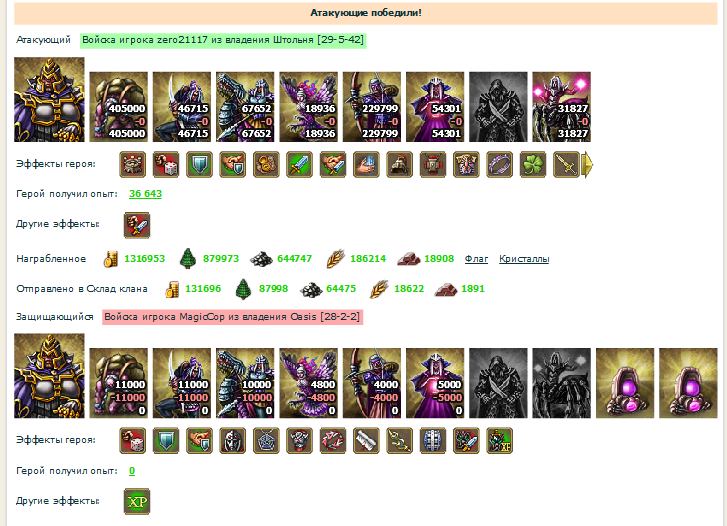The width and height of the screenshot is (727, 526).
Task: Click the attacker unit with 405000 troops
Action: [x=119, y=107]
